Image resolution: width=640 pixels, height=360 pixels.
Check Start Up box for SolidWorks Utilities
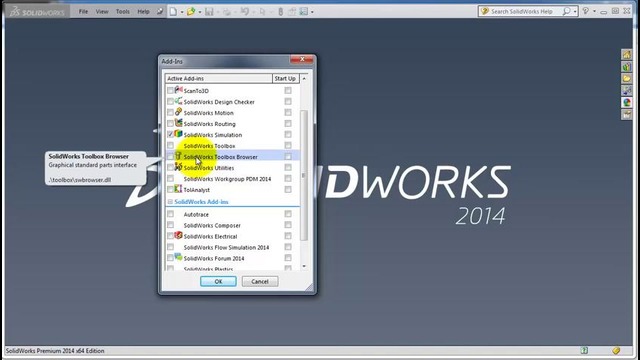288,167
